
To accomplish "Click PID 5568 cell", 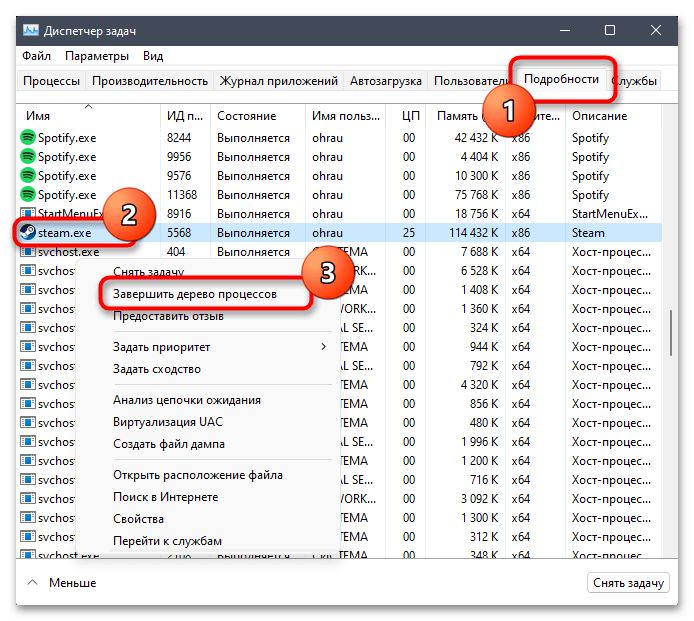I will coord(179,233).
